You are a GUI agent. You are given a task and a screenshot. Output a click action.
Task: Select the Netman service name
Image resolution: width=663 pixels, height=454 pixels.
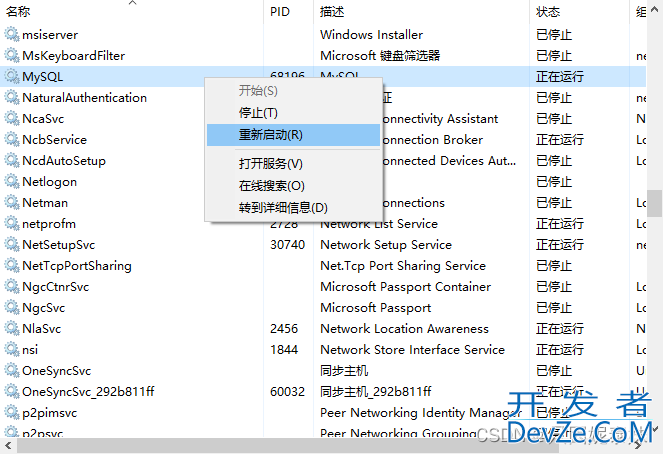click(x=45, y=203)
